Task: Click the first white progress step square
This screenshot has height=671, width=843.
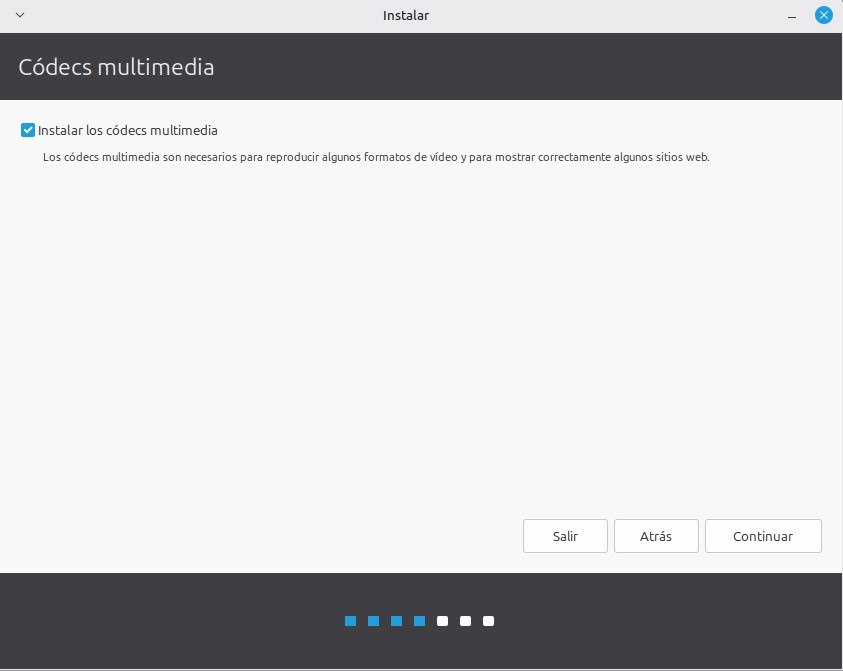Action: 443,621
